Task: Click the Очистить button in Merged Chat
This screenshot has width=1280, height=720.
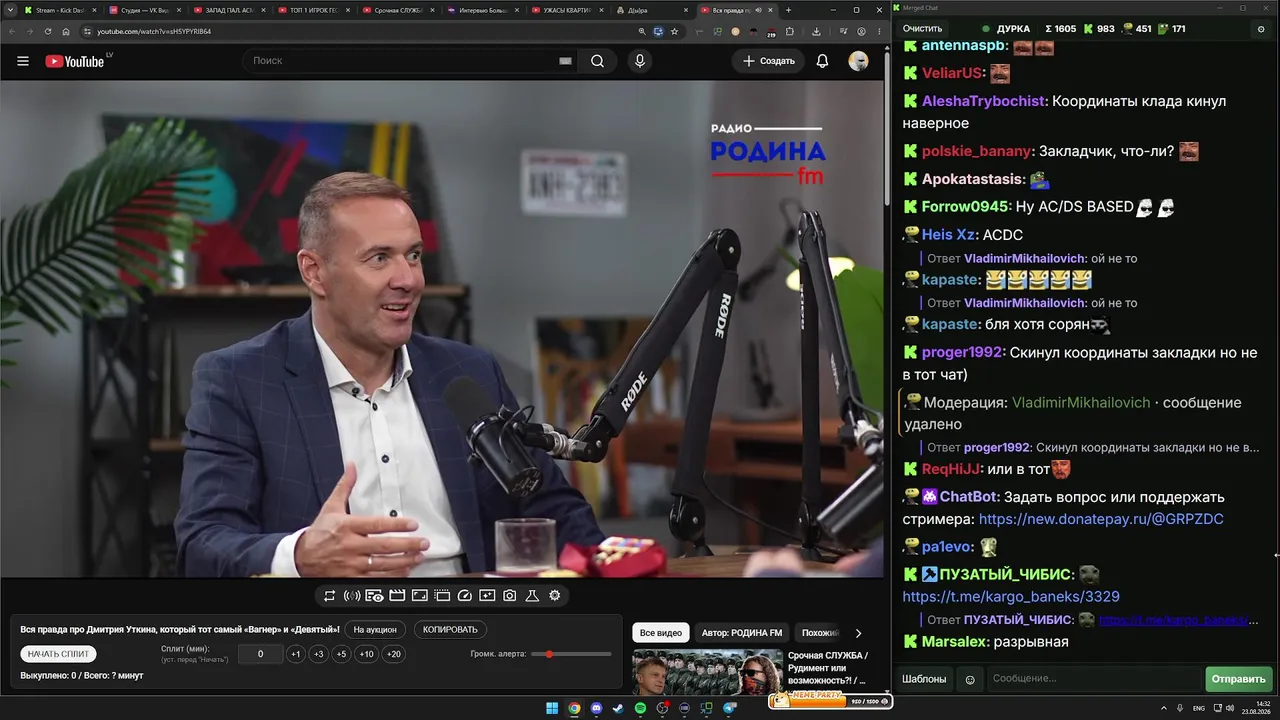Action: pyautogui.click(x=922, y=29)
